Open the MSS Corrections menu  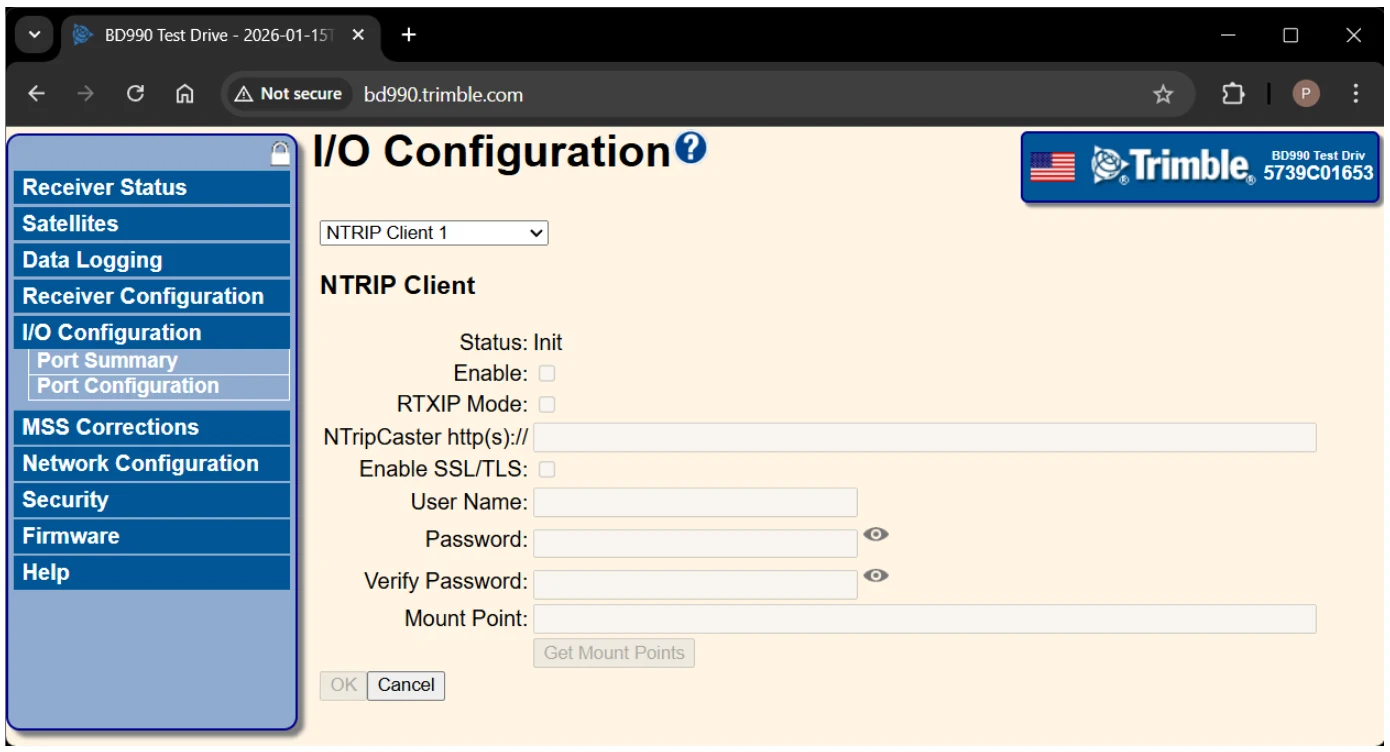coord(152,427)
